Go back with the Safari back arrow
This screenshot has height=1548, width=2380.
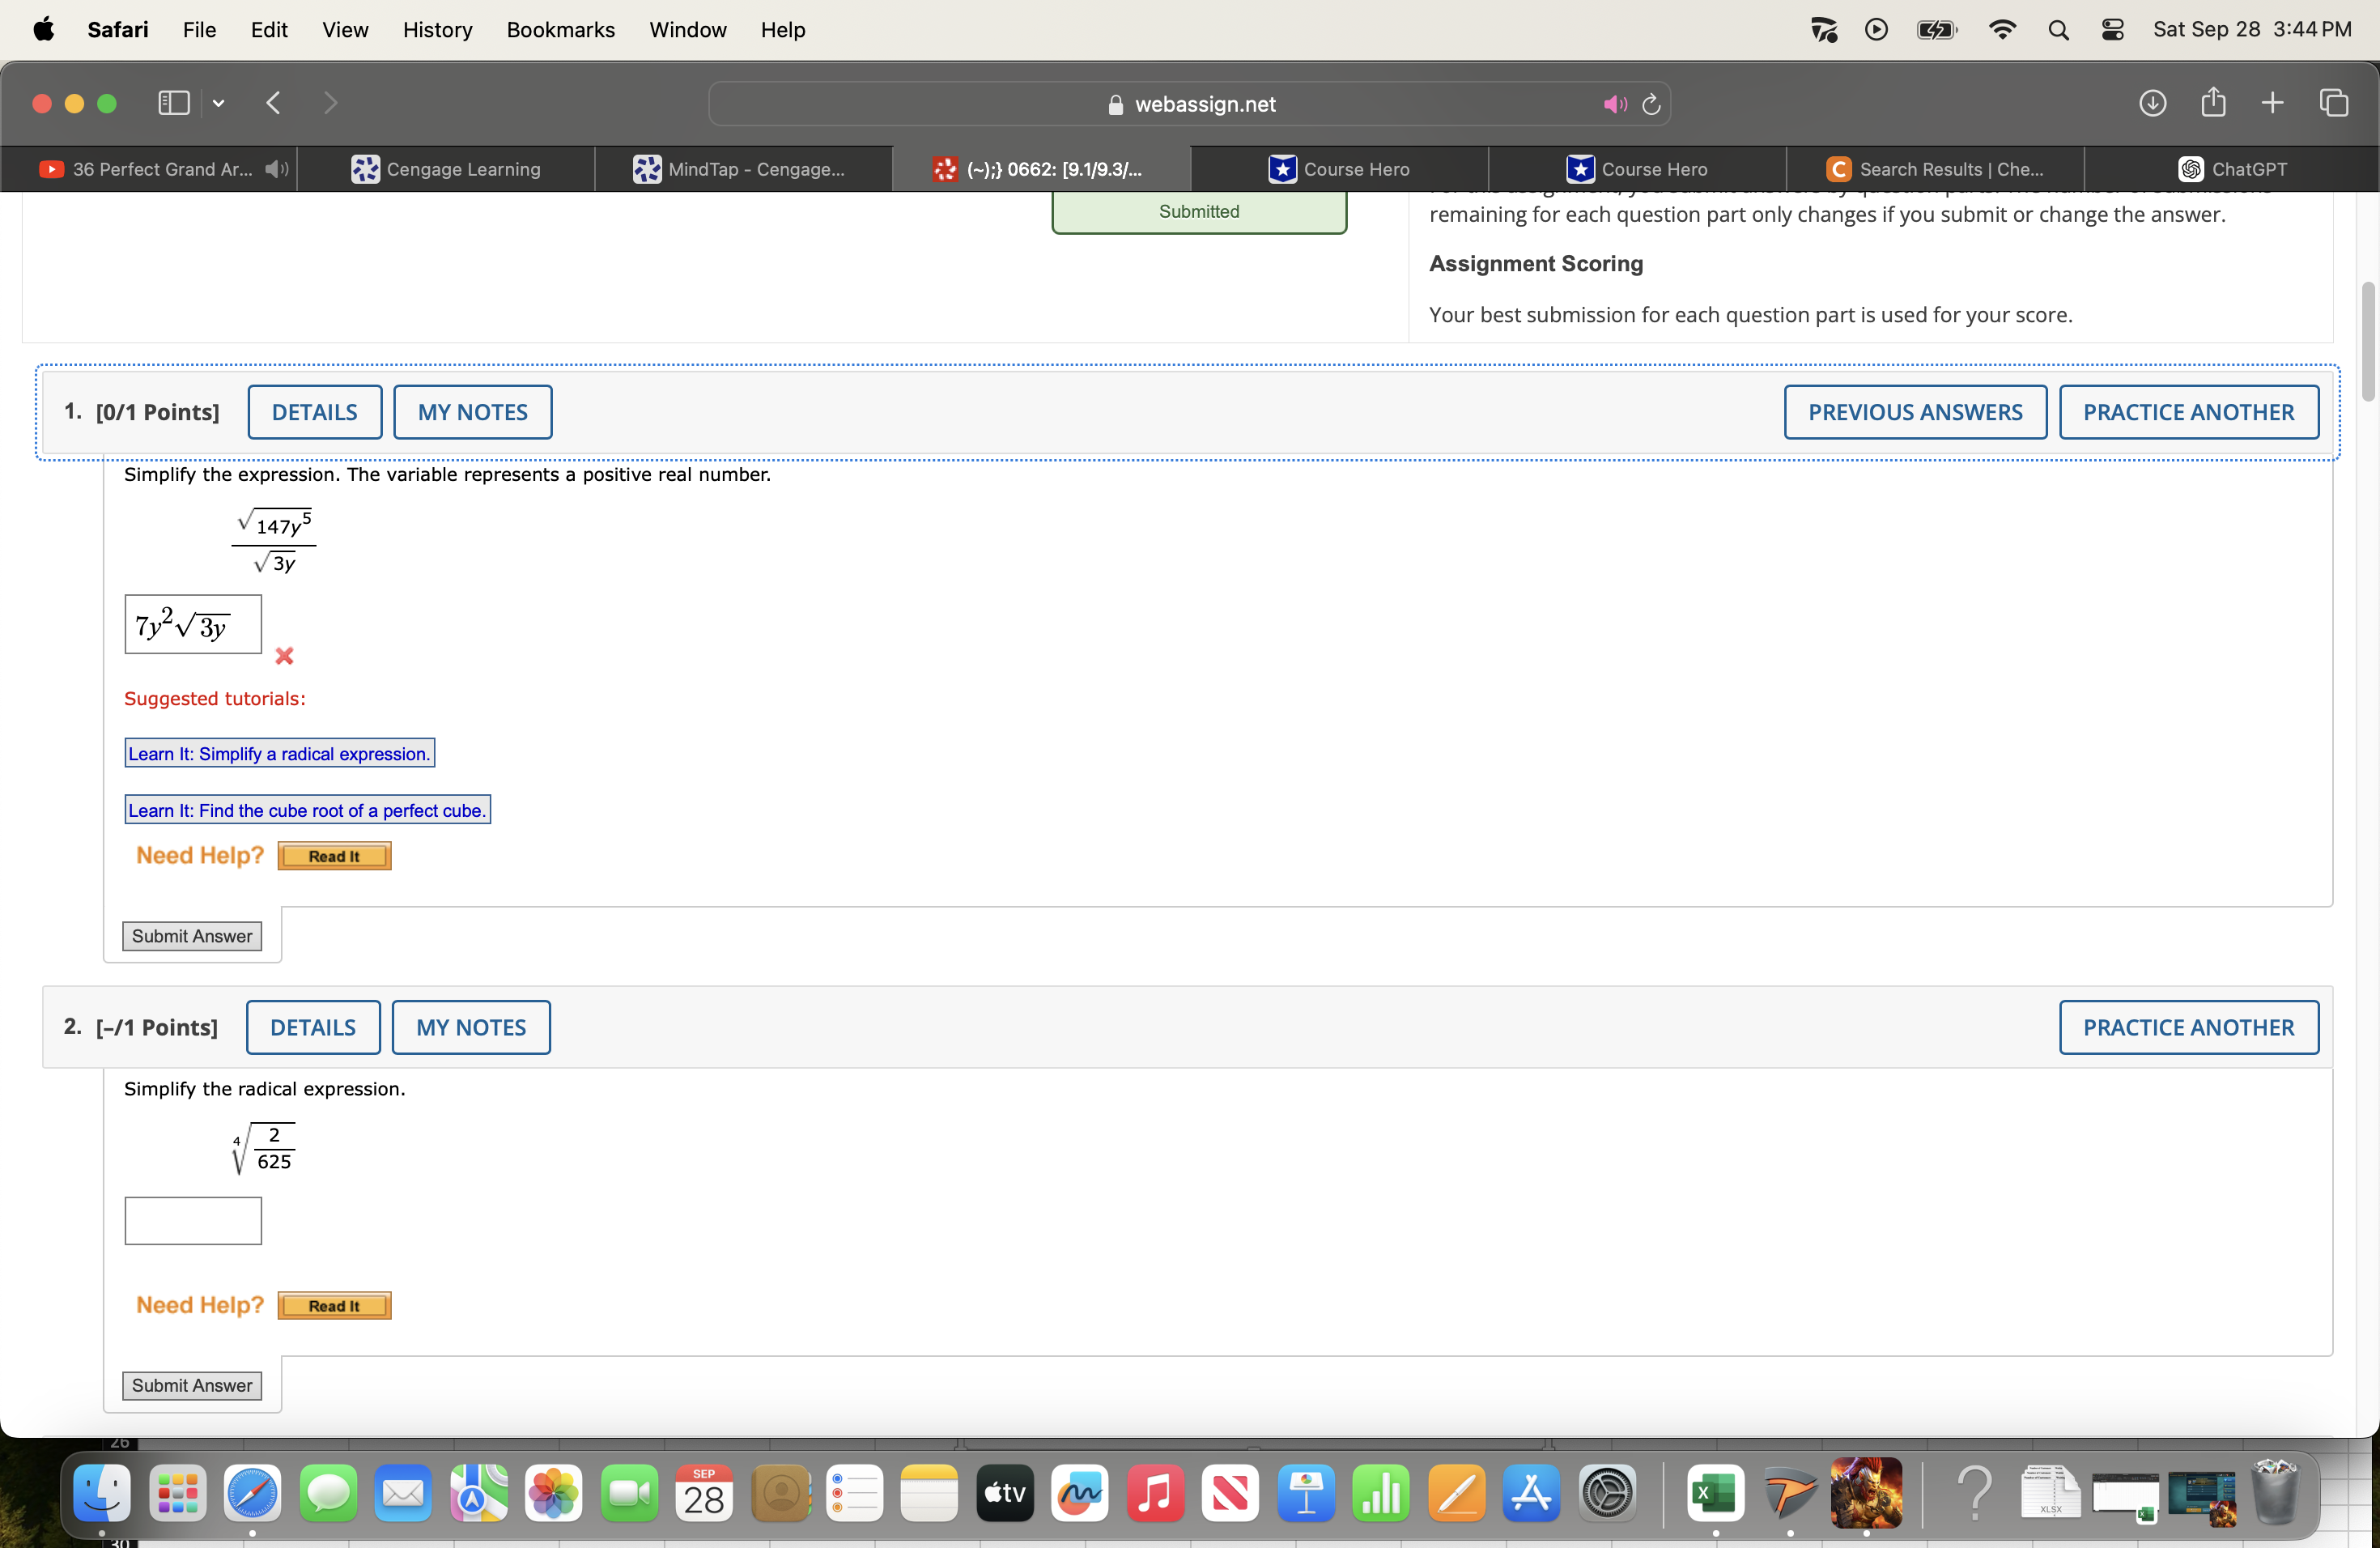pos(273,103)
